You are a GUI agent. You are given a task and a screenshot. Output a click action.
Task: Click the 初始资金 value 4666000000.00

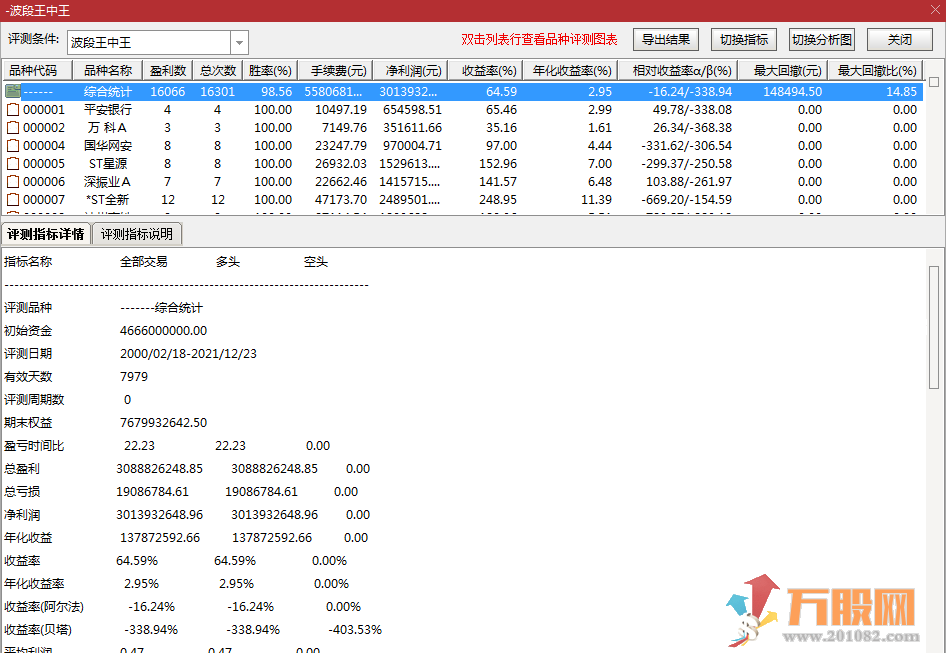tap(163, 331)
